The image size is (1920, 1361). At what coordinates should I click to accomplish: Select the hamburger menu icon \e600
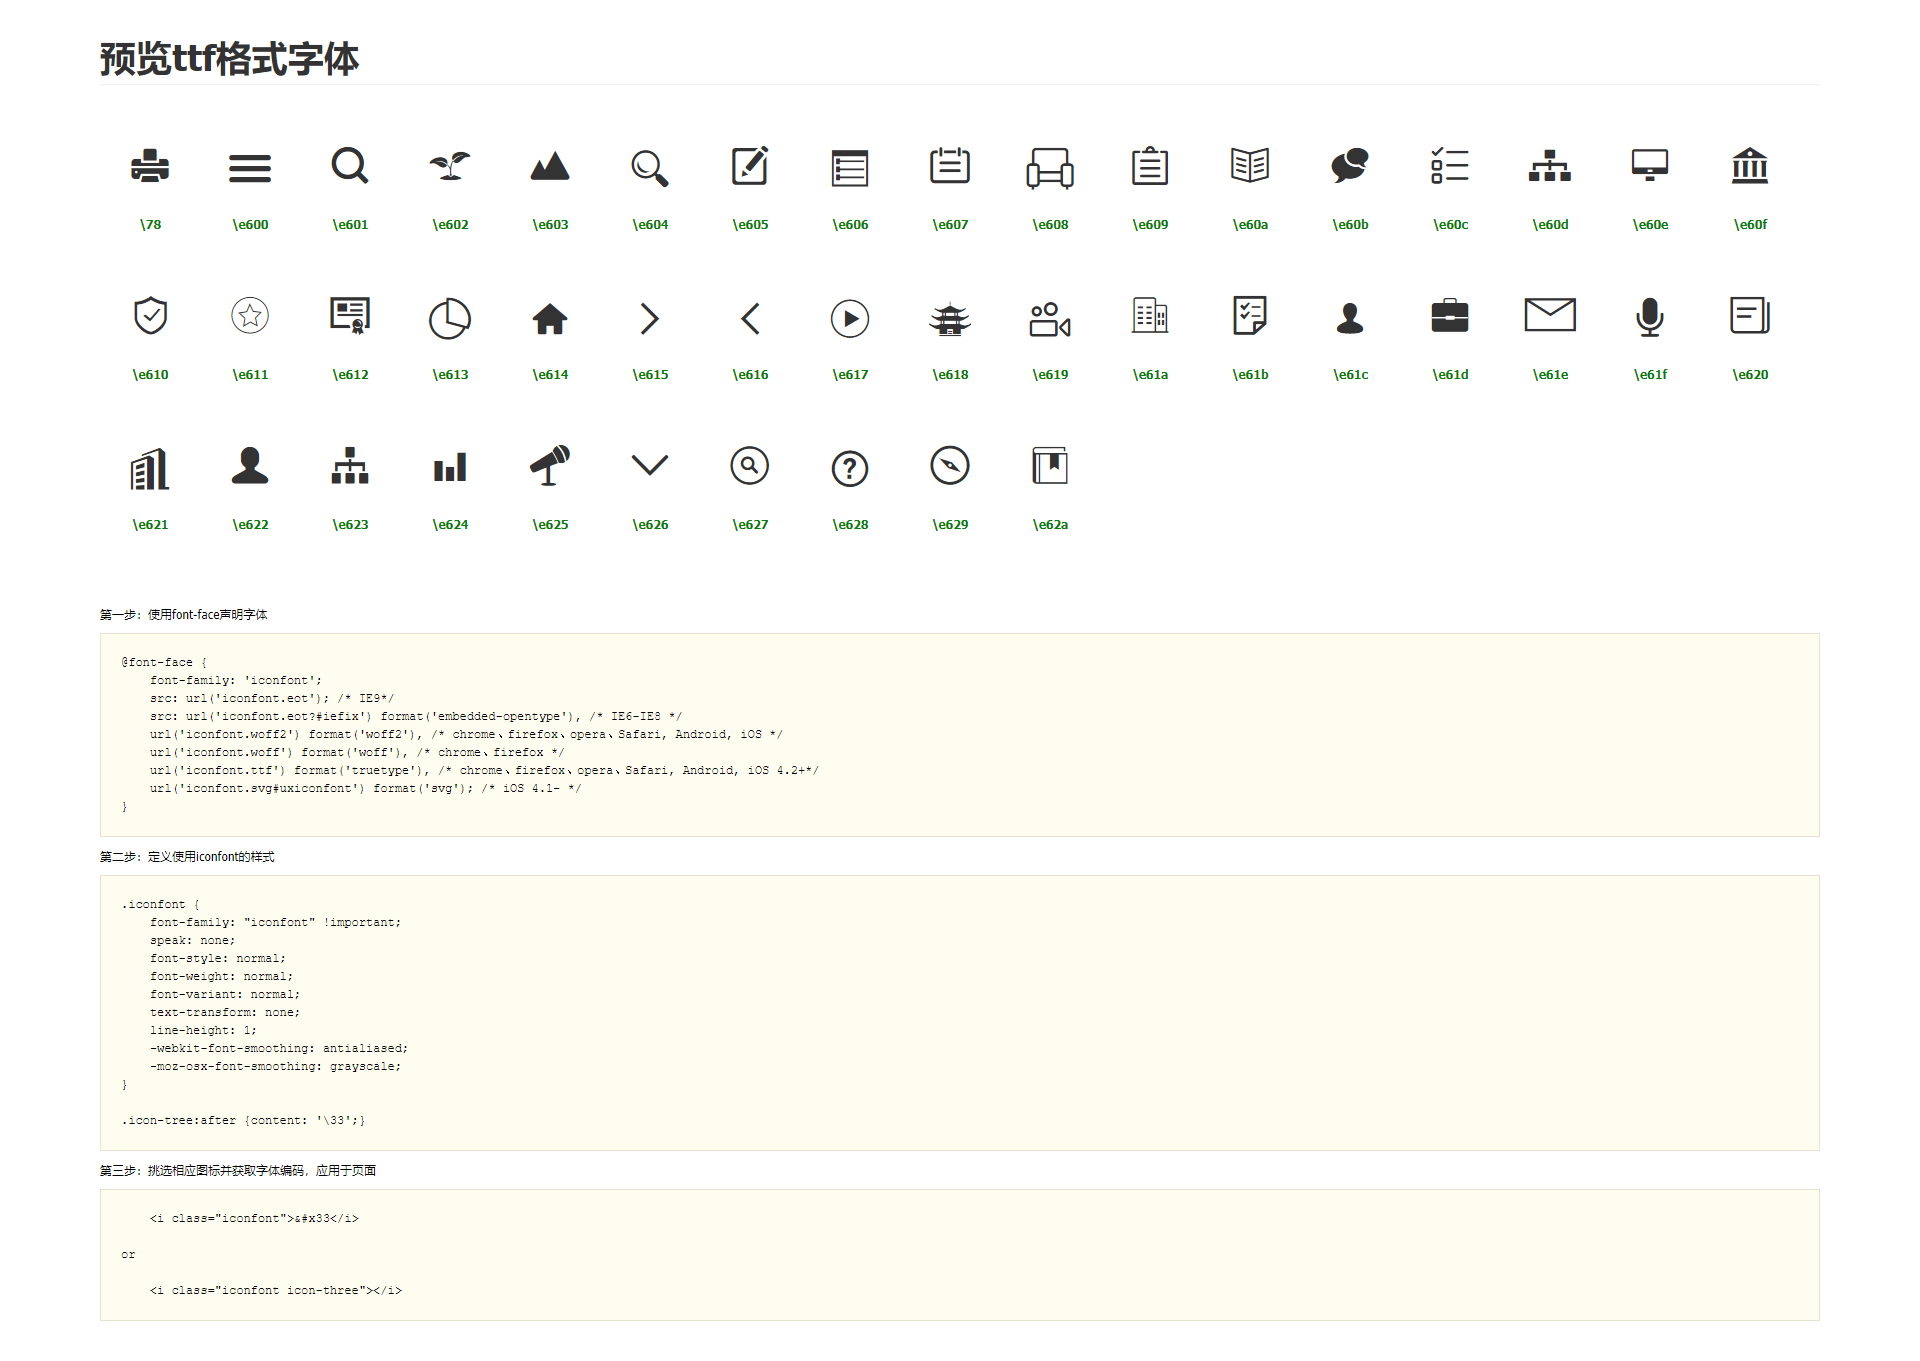pos(250,168)
